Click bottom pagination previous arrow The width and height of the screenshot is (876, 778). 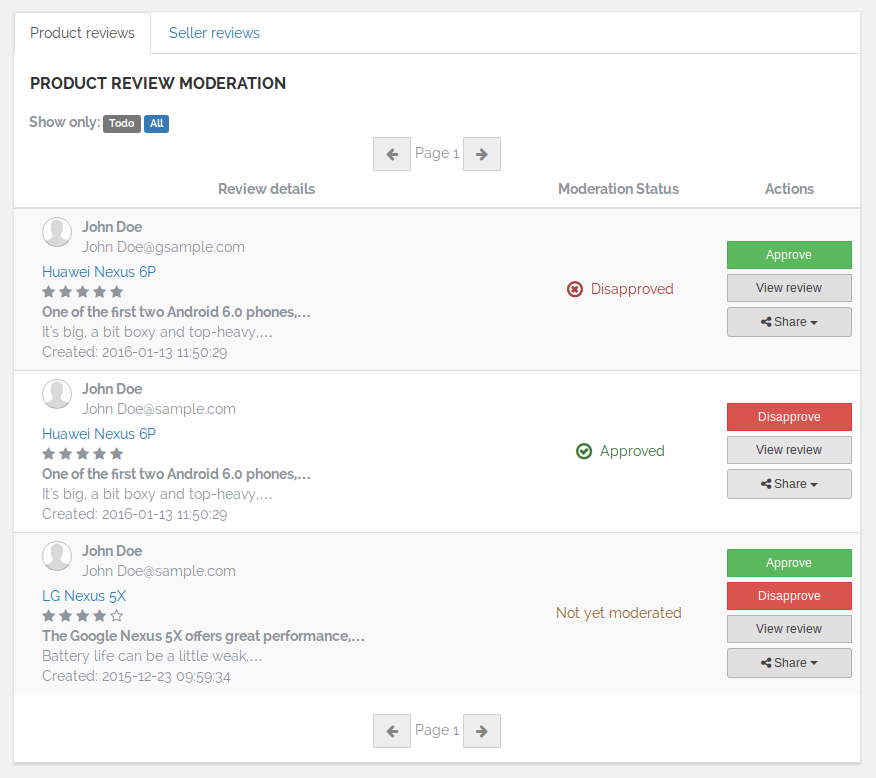[x=392, y=731]
